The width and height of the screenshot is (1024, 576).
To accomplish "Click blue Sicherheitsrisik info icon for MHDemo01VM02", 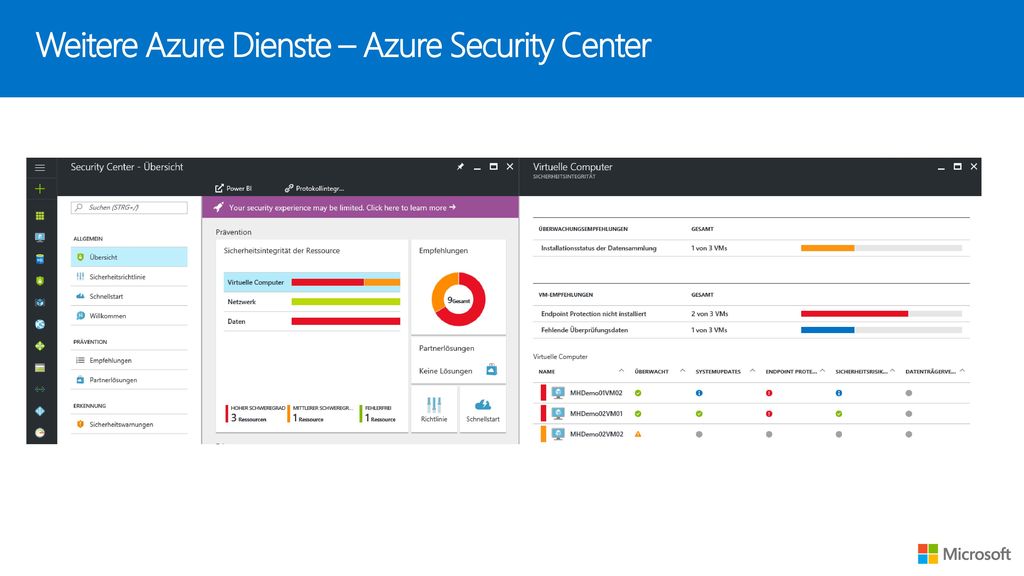I will coord(839,393).
